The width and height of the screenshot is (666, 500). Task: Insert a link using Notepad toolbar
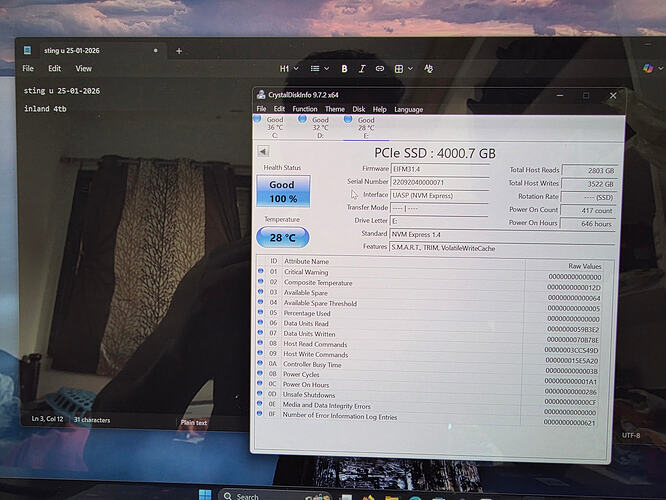pos(380,69)
